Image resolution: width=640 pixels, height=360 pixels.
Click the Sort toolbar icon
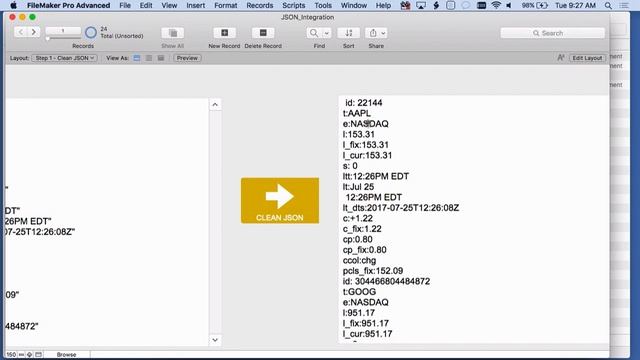coord(349,33)
